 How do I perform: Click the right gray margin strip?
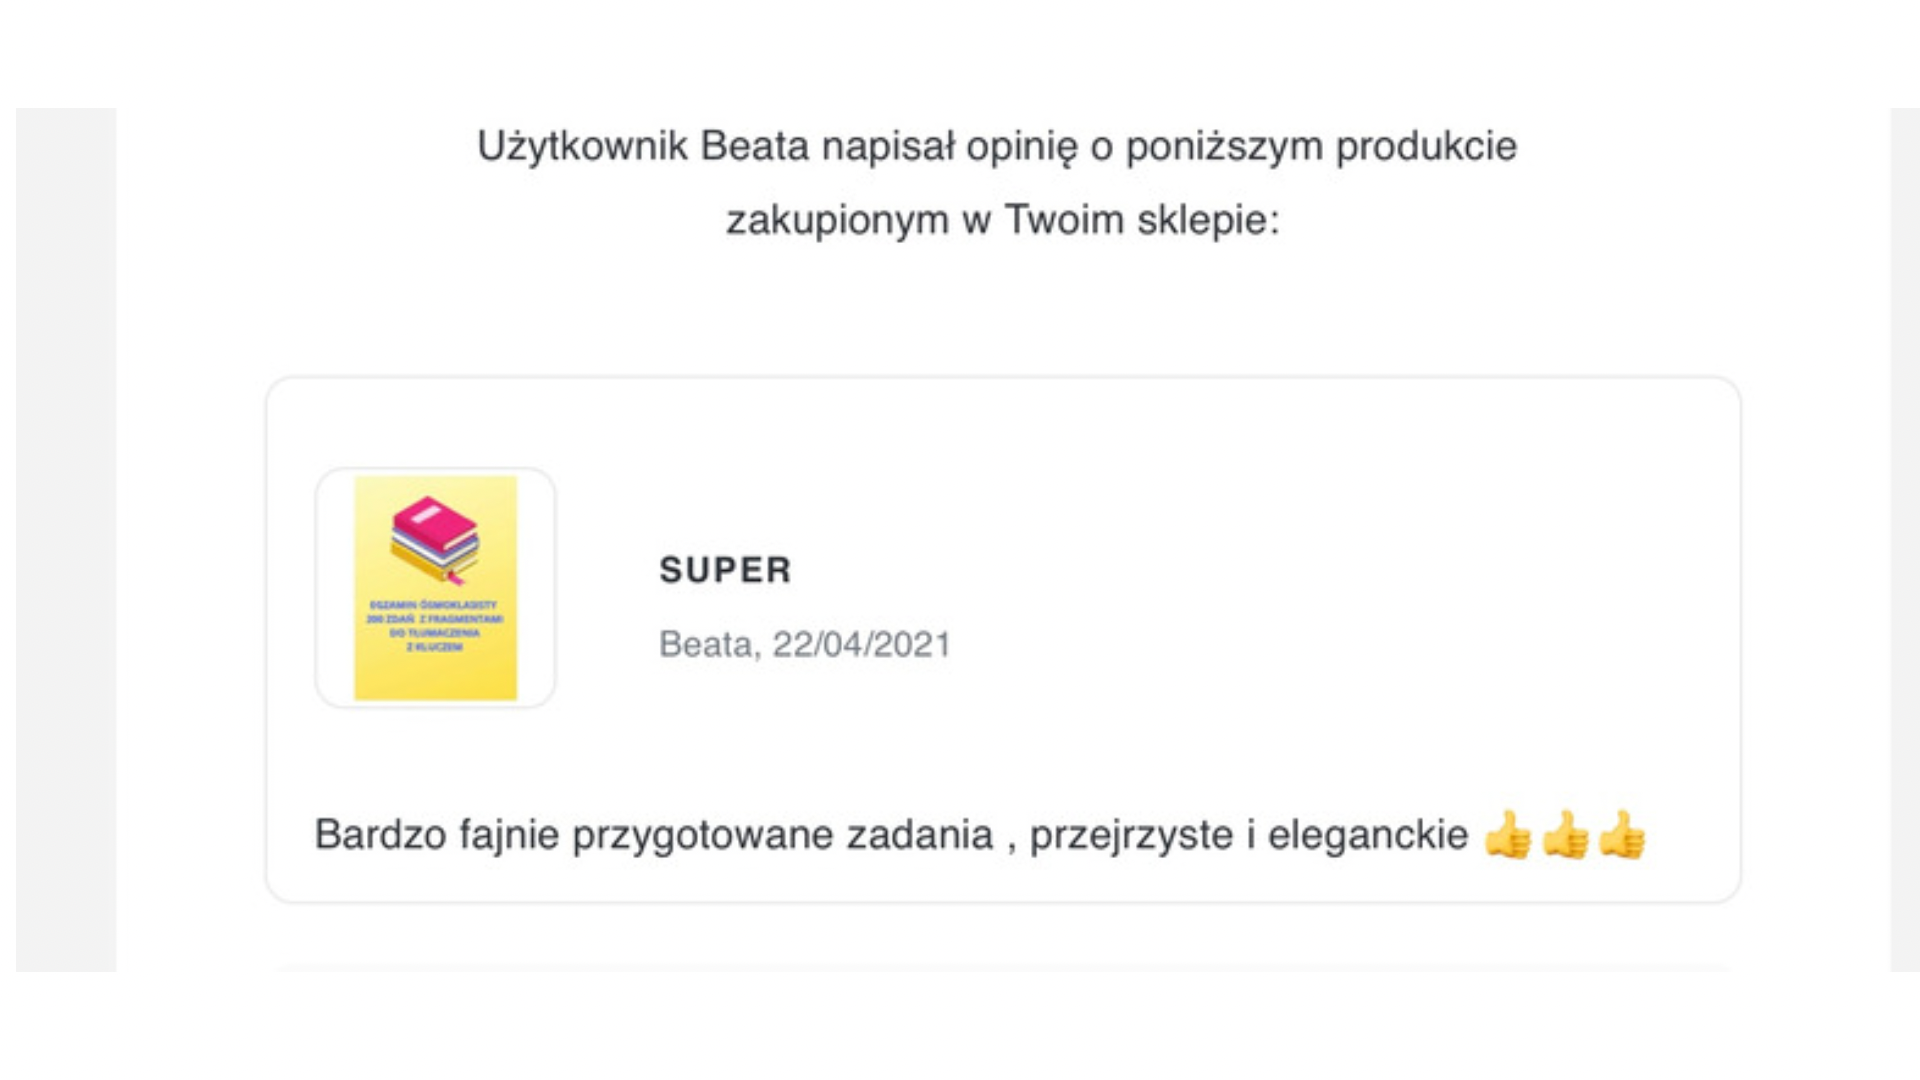1904,540
